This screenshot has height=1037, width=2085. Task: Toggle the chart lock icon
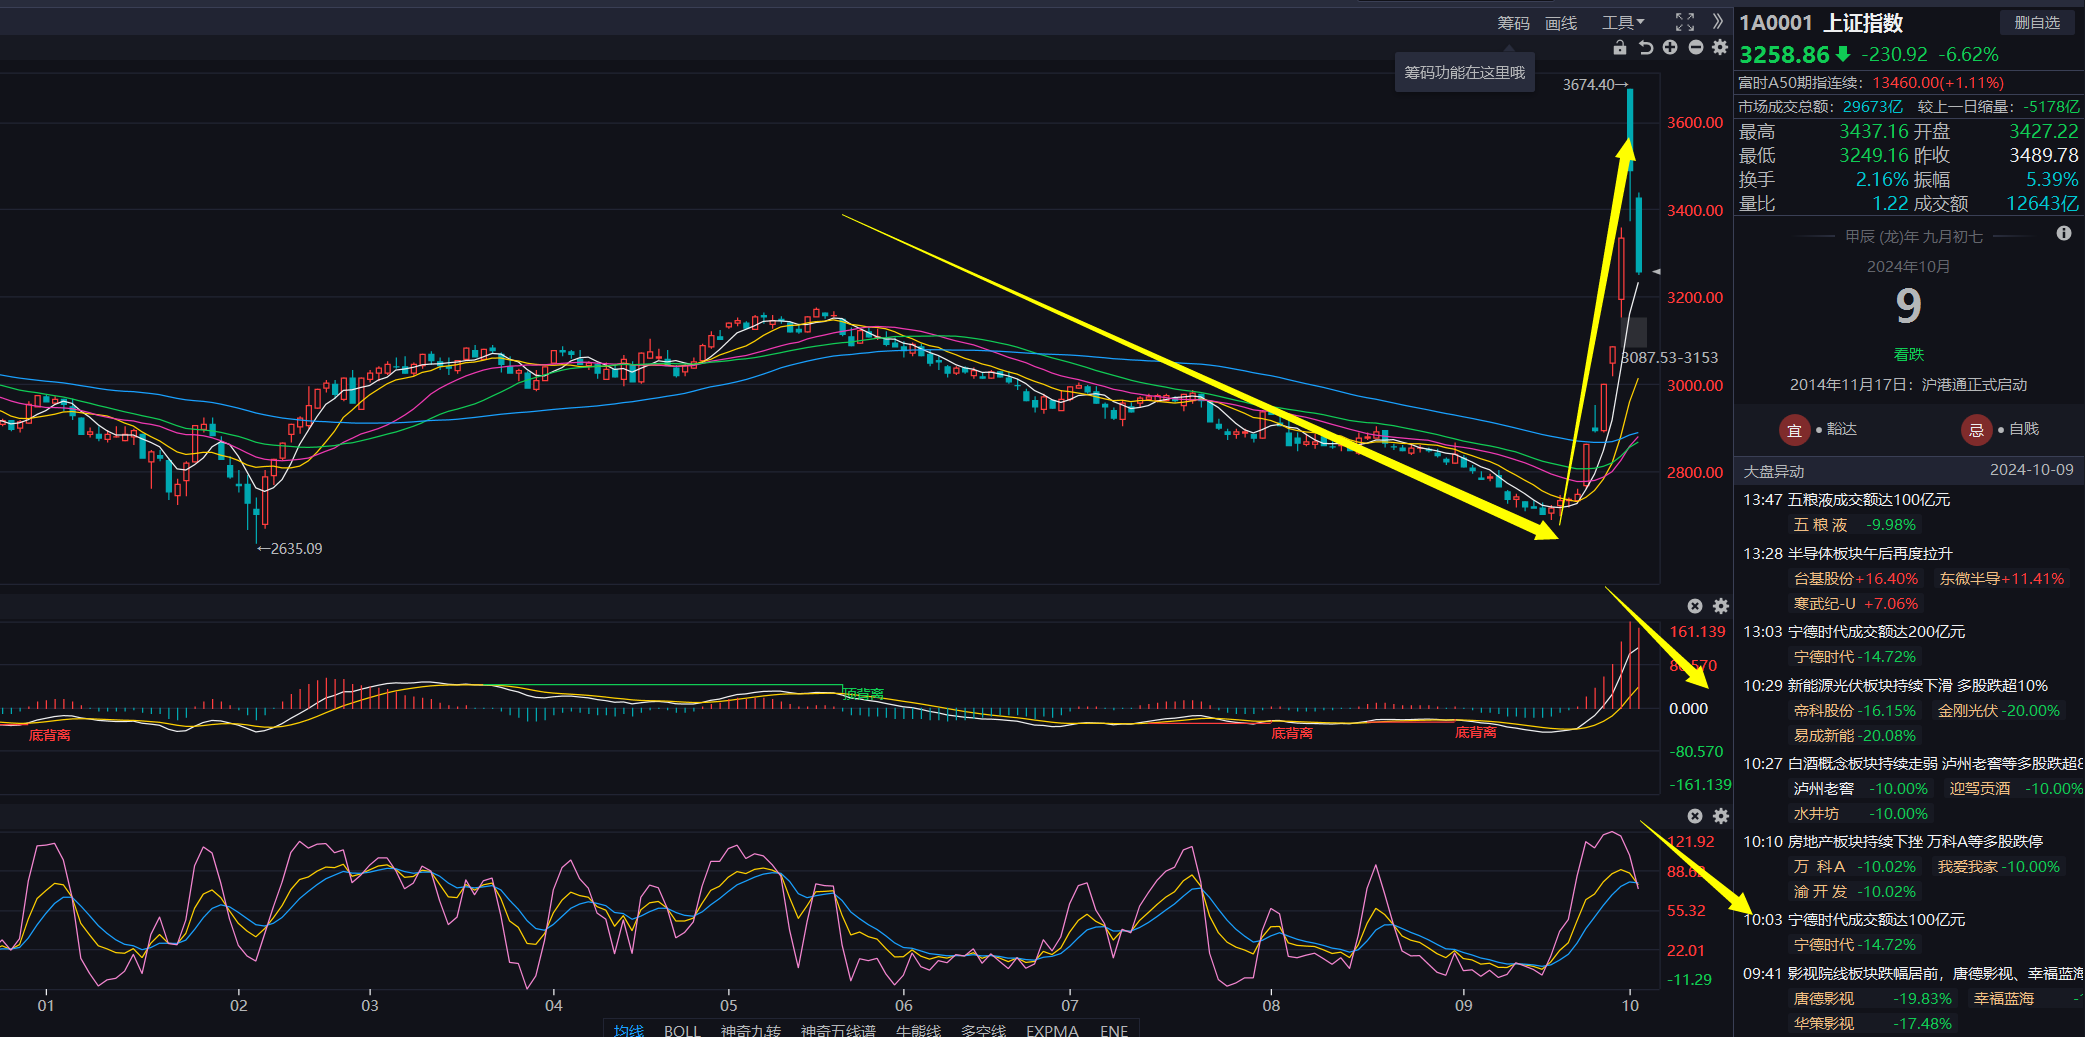click(x=1620, y=47)
